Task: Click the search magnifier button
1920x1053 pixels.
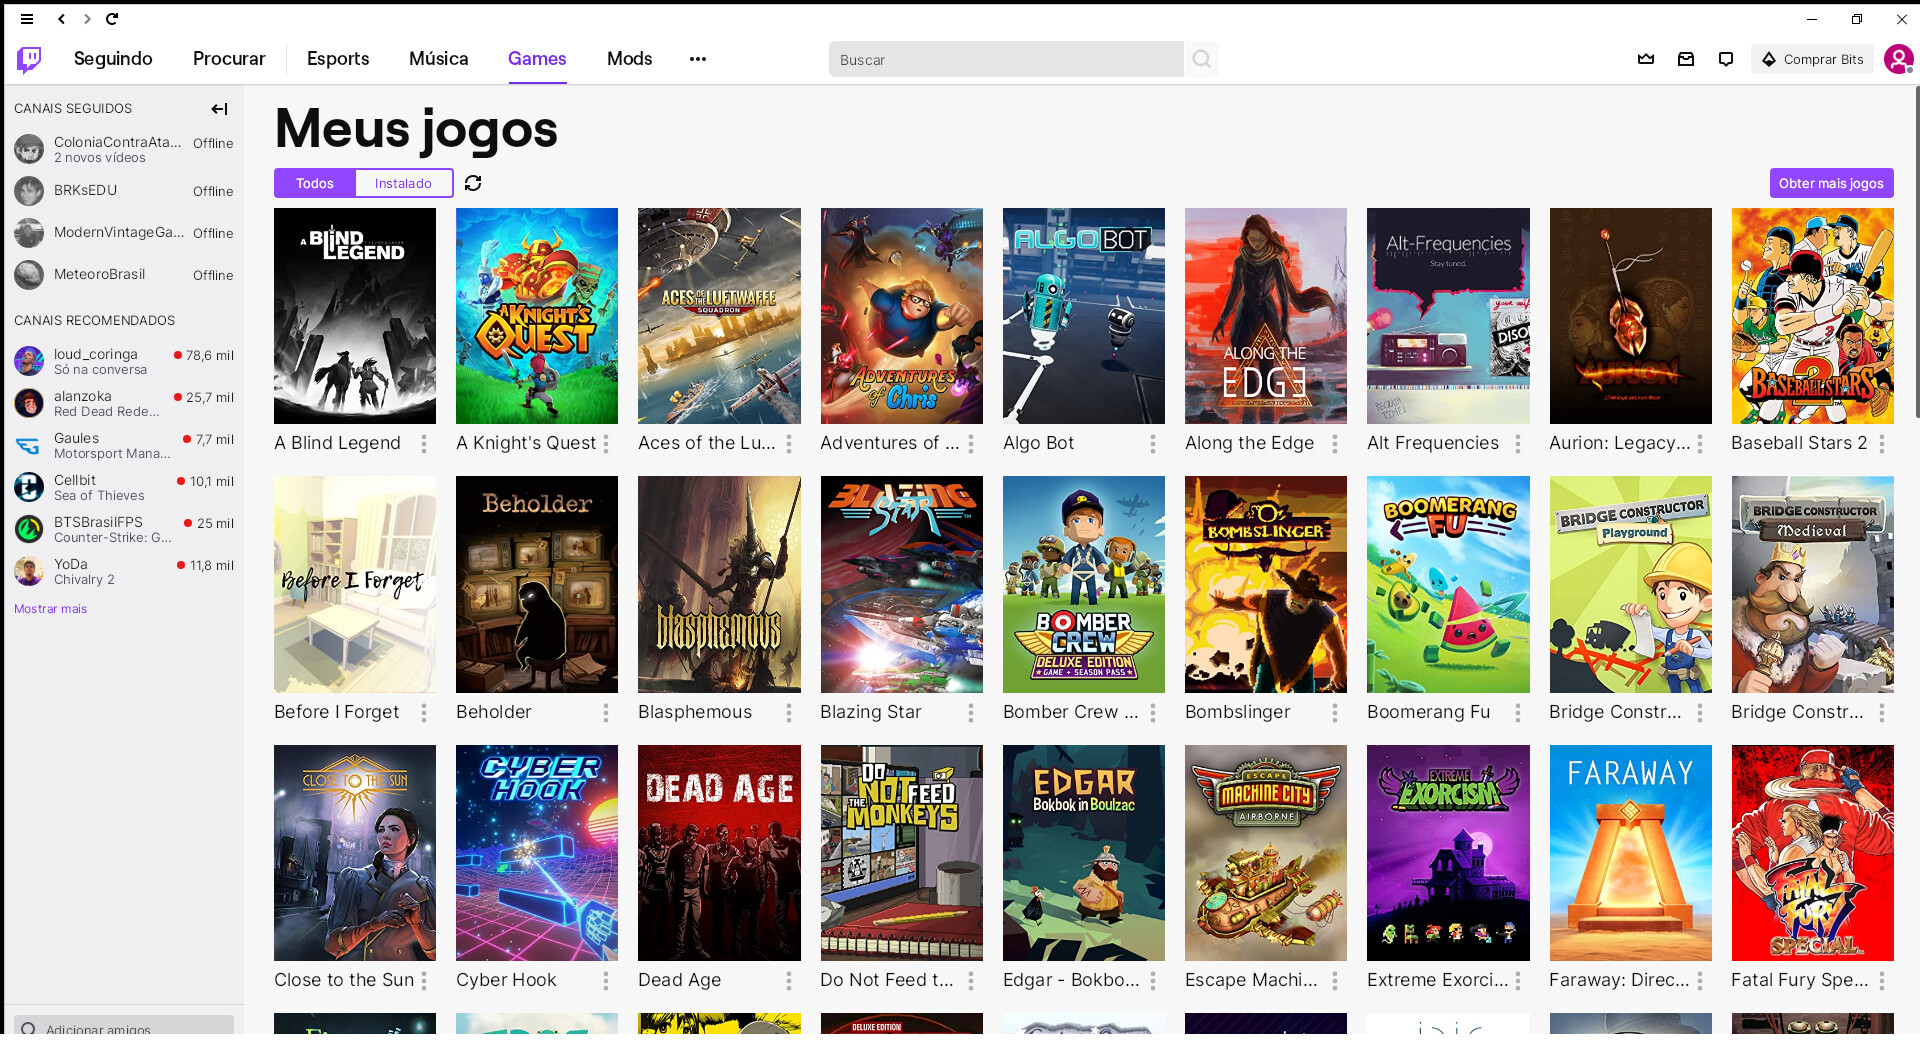Action: (x=1201, y=59)
